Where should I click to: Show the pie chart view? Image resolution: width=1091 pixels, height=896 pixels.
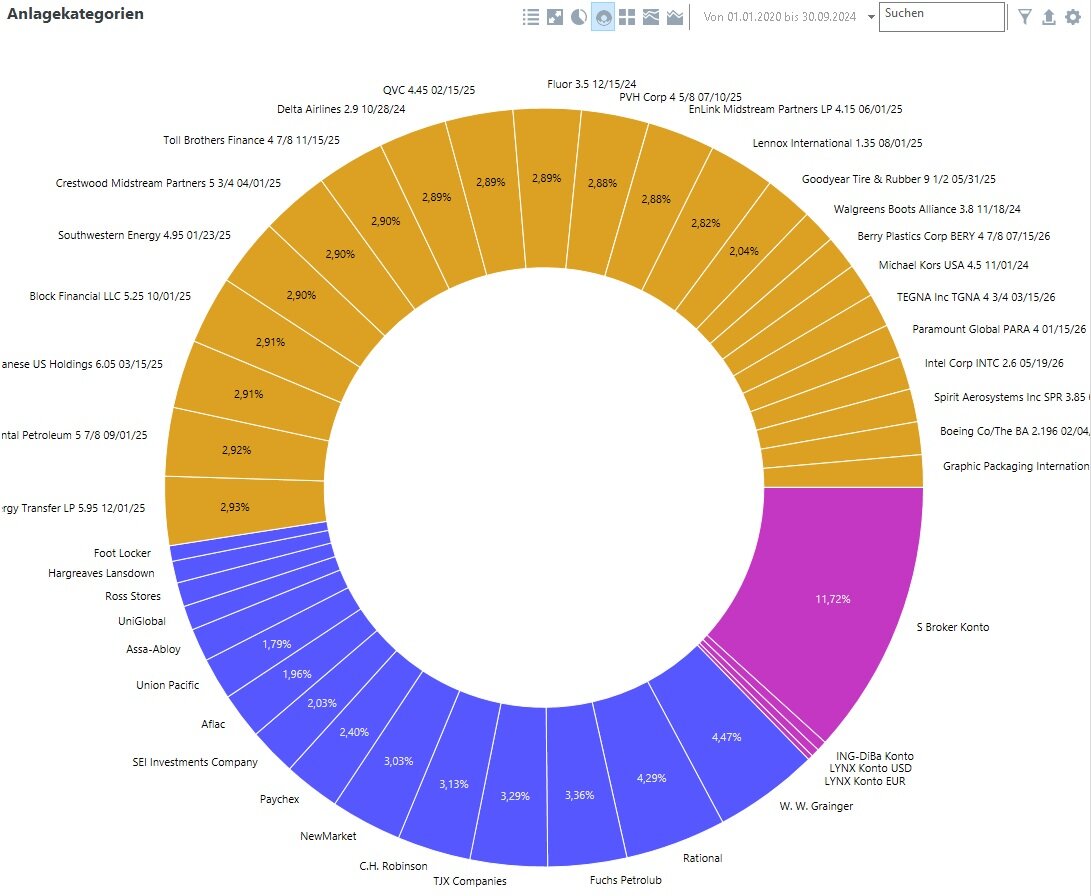pos(579,17)
